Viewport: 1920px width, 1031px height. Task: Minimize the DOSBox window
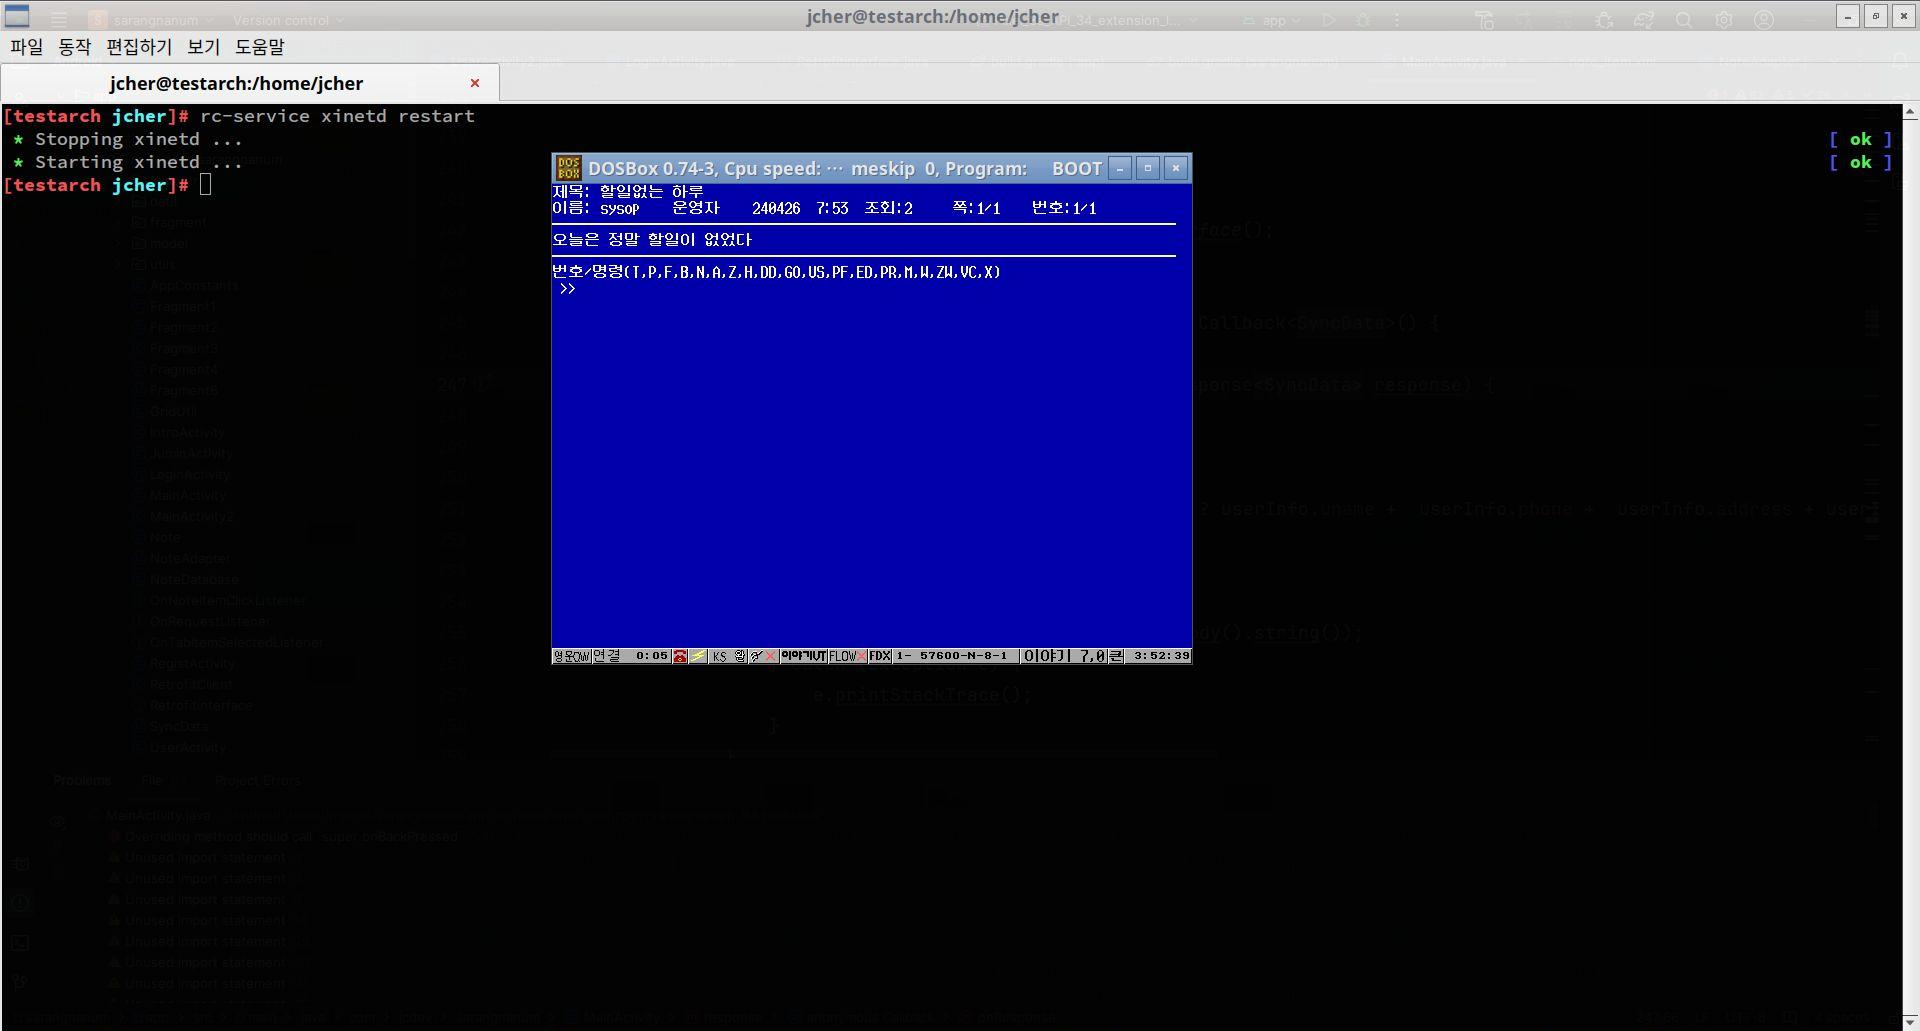(x=1120, y=168)
